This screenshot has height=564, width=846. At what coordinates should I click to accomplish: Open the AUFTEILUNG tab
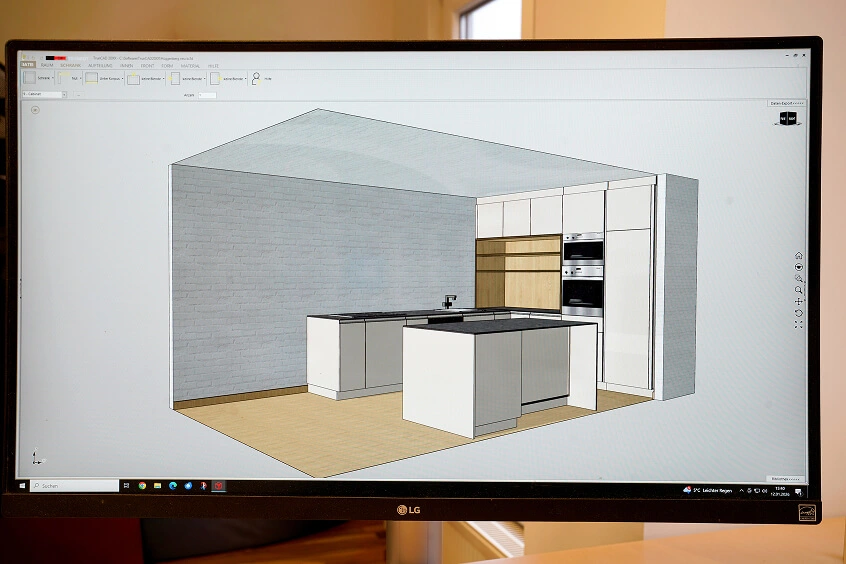100,65
